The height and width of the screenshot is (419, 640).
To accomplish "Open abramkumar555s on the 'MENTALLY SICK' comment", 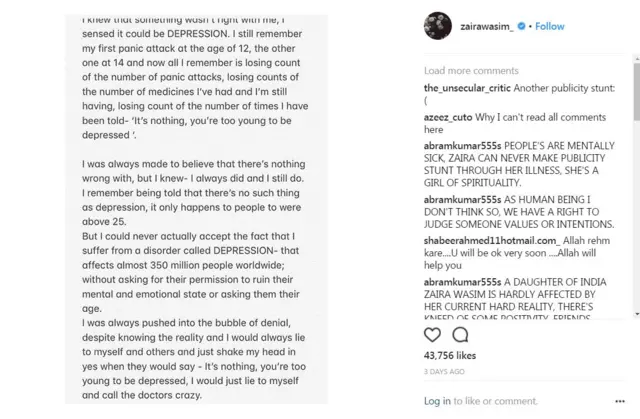I will (x=470, y=145).
